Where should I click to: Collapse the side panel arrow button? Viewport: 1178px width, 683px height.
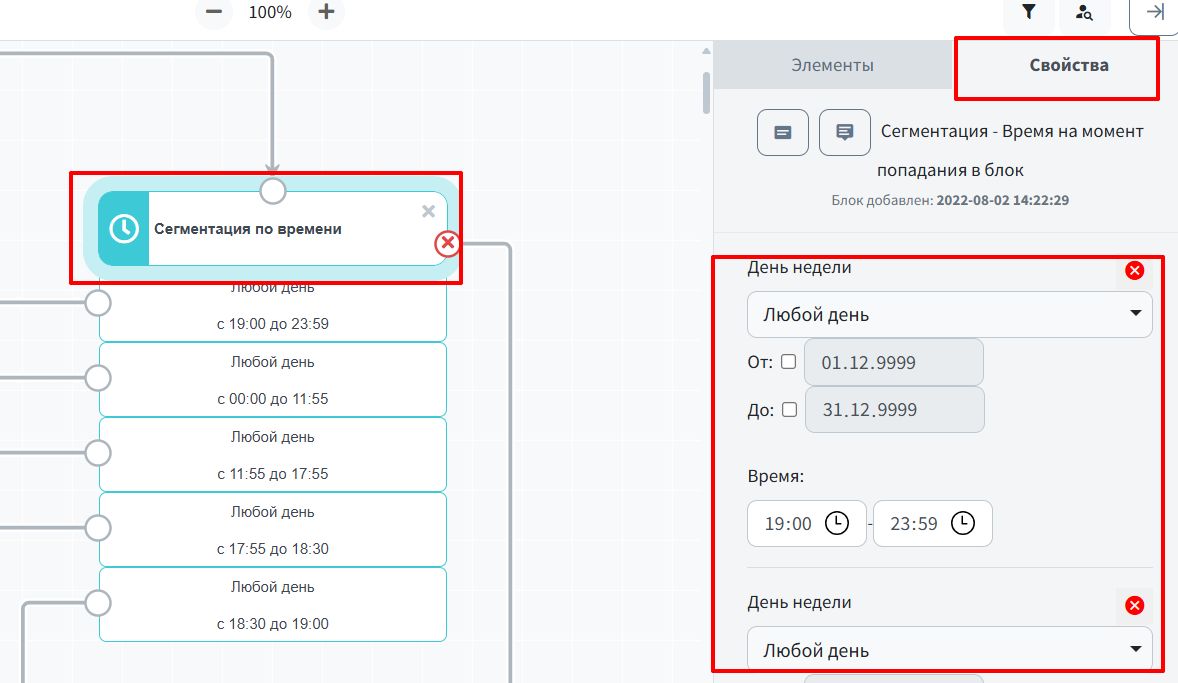tap(1154, 12)
